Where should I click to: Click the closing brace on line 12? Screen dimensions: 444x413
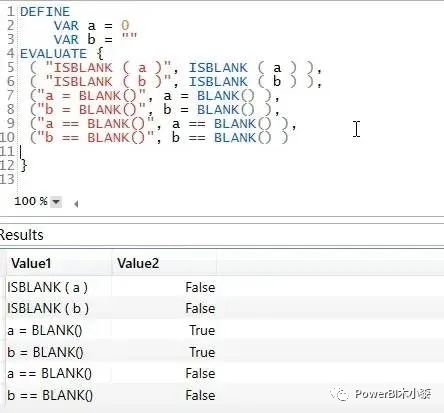pos(24,166)
